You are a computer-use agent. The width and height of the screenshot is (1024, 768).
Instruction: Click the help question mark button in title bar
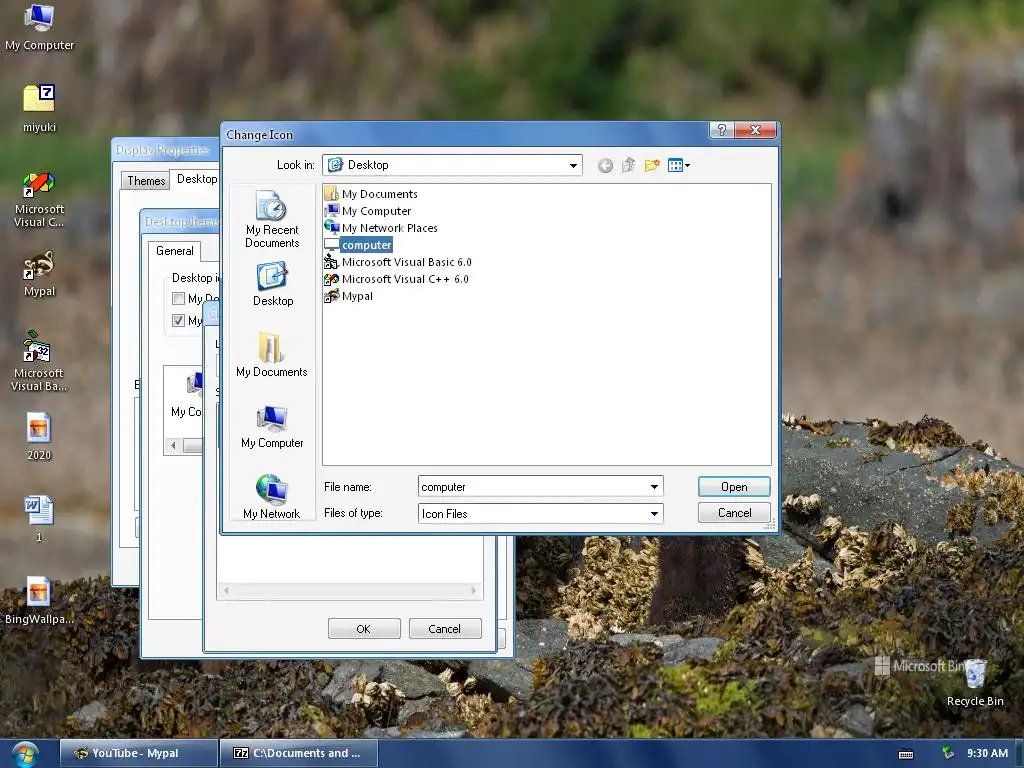point(722,130)
